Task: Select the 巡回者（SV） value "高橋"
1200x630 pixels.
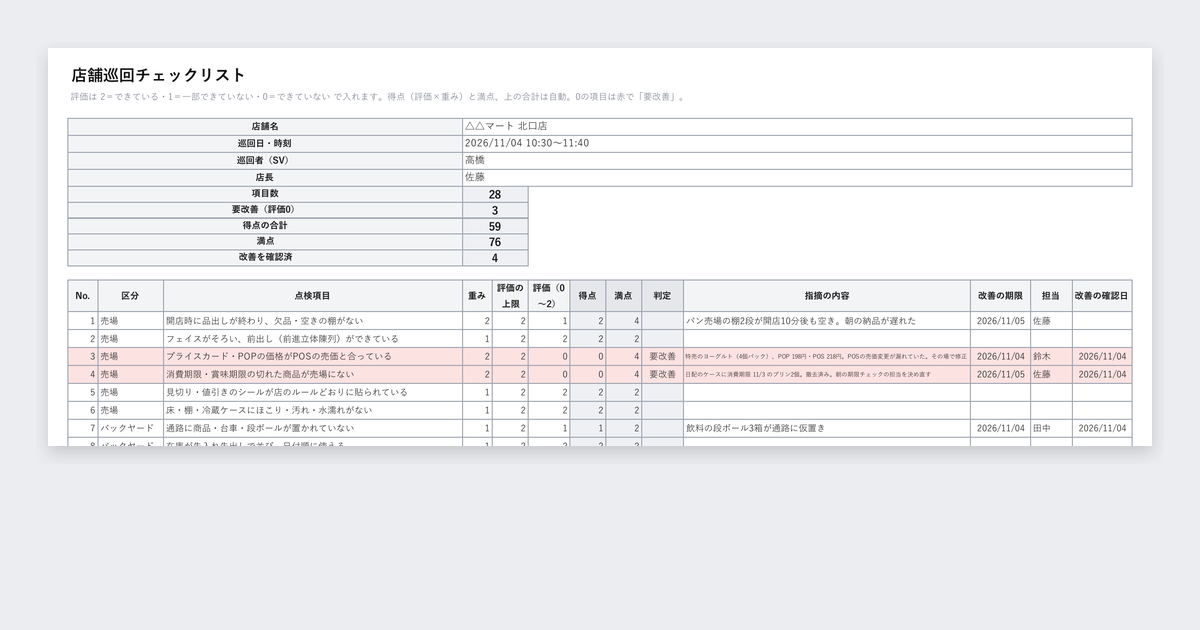Action: 797,160
